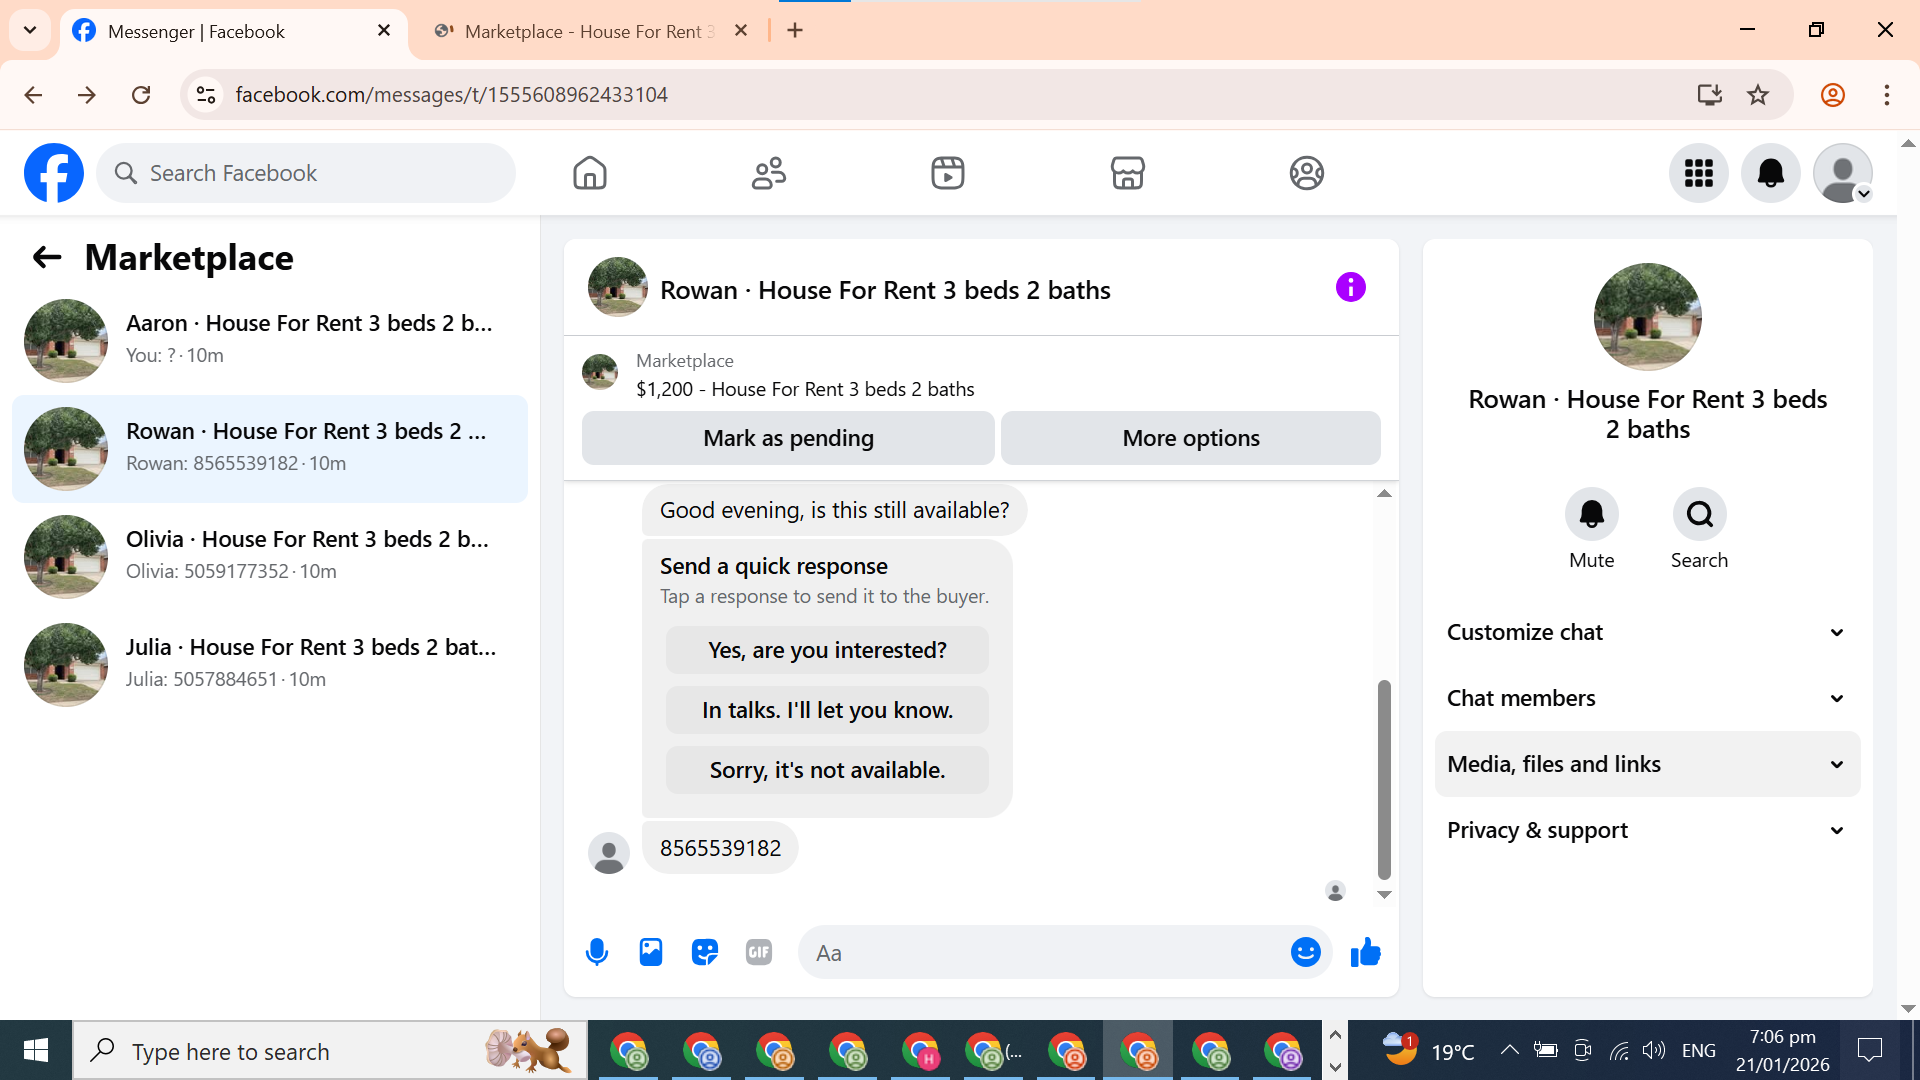The image size is (1920, 1080).
Task: Expand Chat members section
Action: coord(1647,698)
